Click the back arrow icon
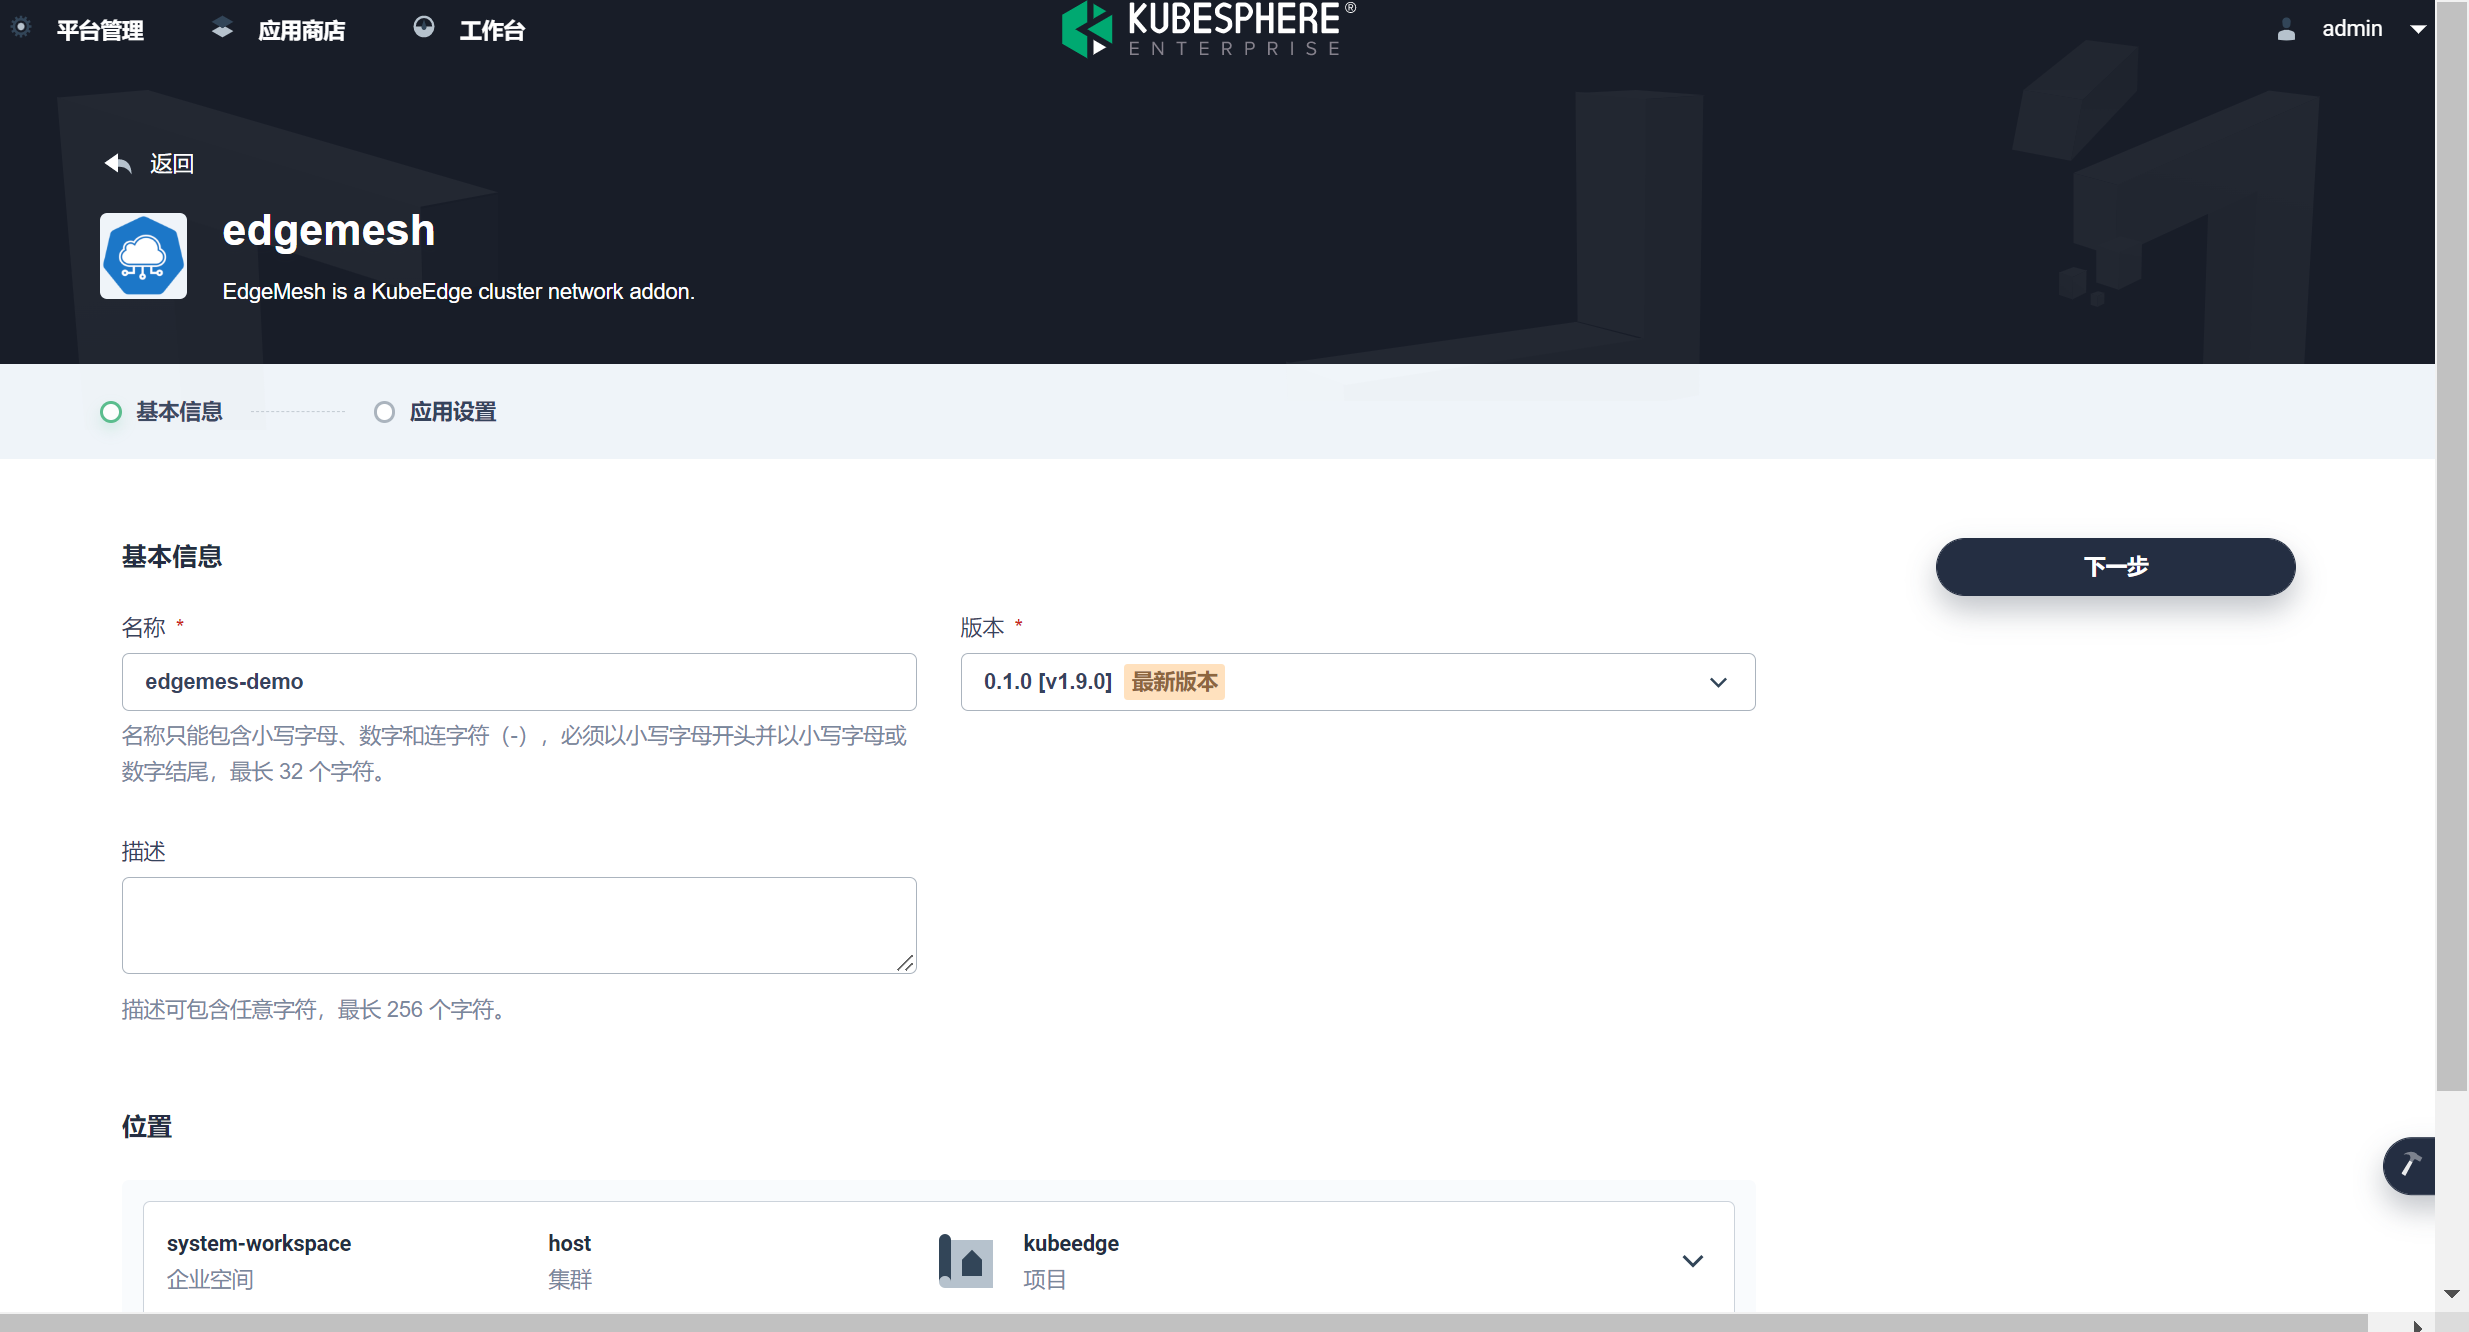Viewport: 2469px width, 1332px height. click(x=118, y=163)
